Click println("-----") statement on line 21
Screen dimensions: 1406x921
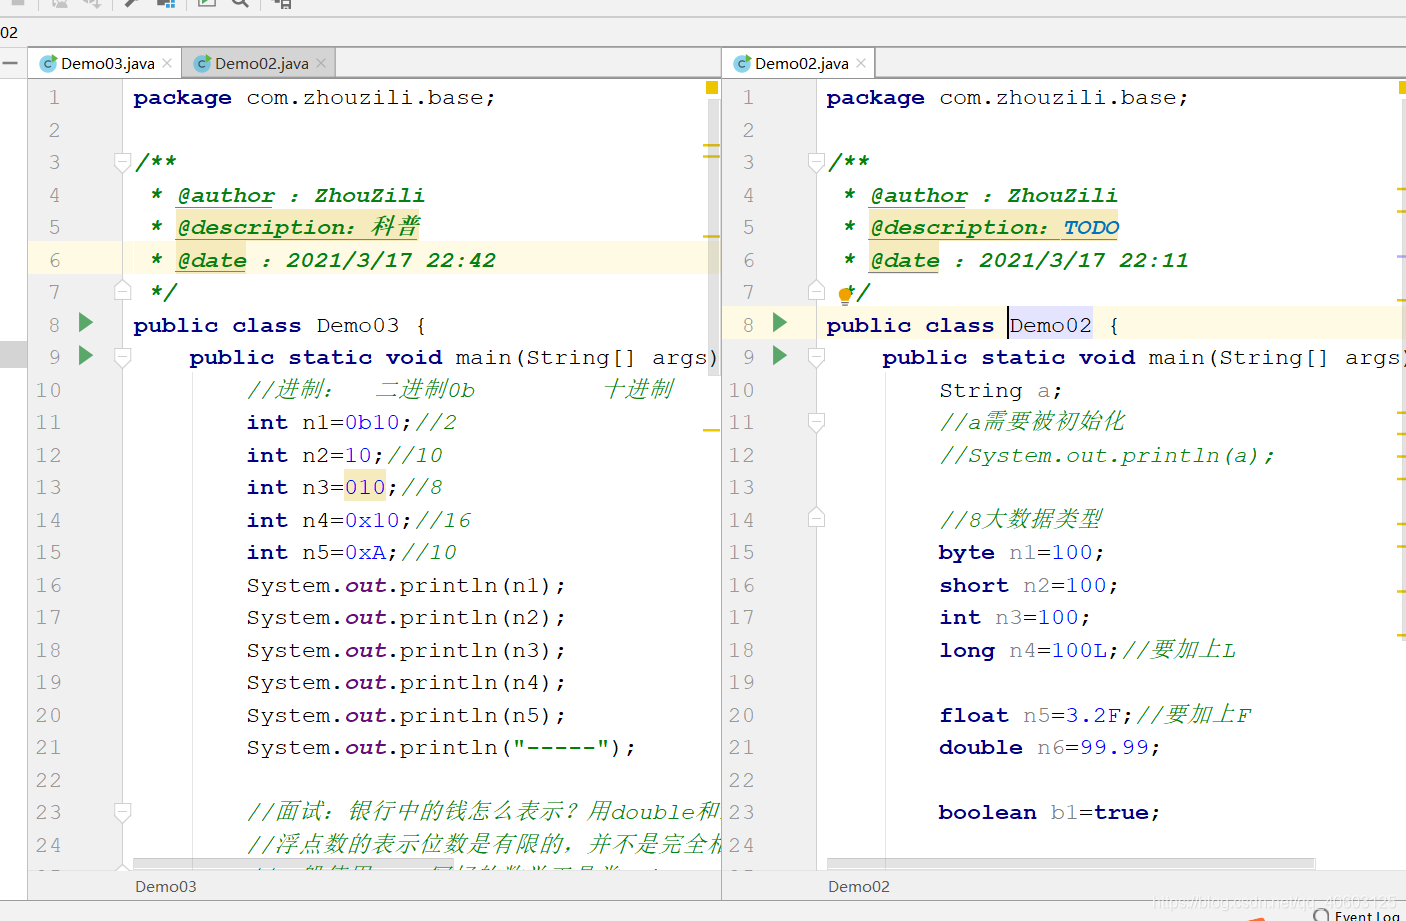point(441,747)
